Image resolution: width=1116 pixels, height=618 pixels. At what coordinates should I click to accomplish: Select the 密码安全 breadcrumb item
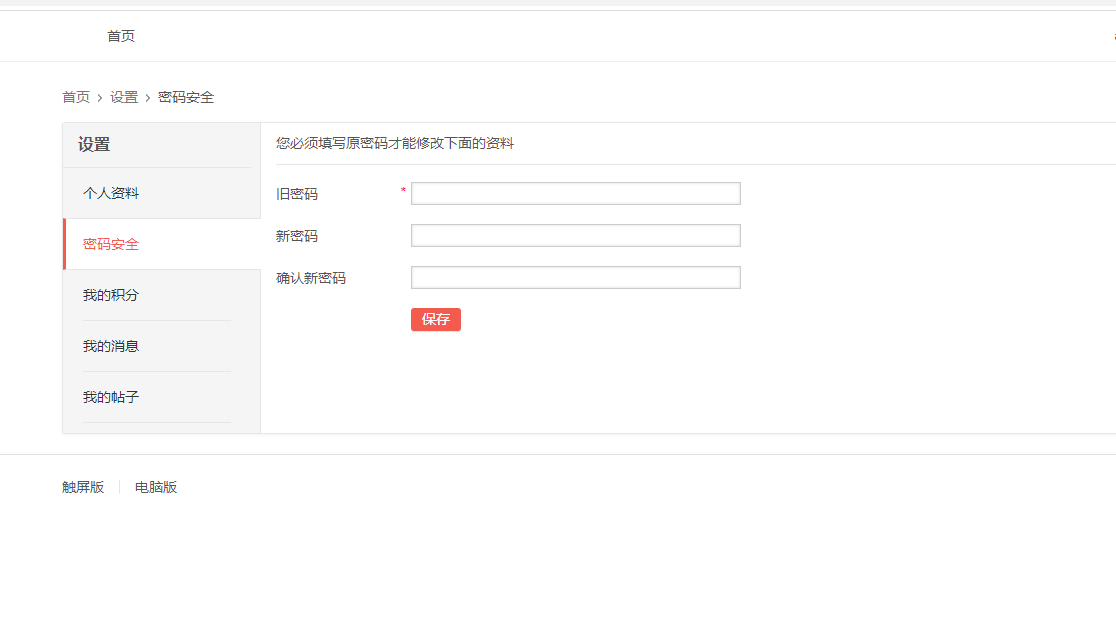(185, 97)
